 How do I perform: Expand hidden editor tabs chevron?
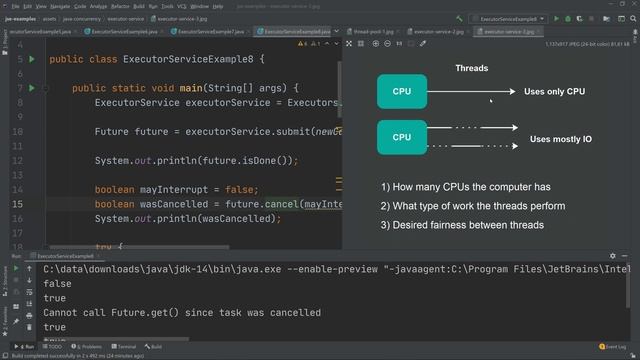tap(336, 31)
